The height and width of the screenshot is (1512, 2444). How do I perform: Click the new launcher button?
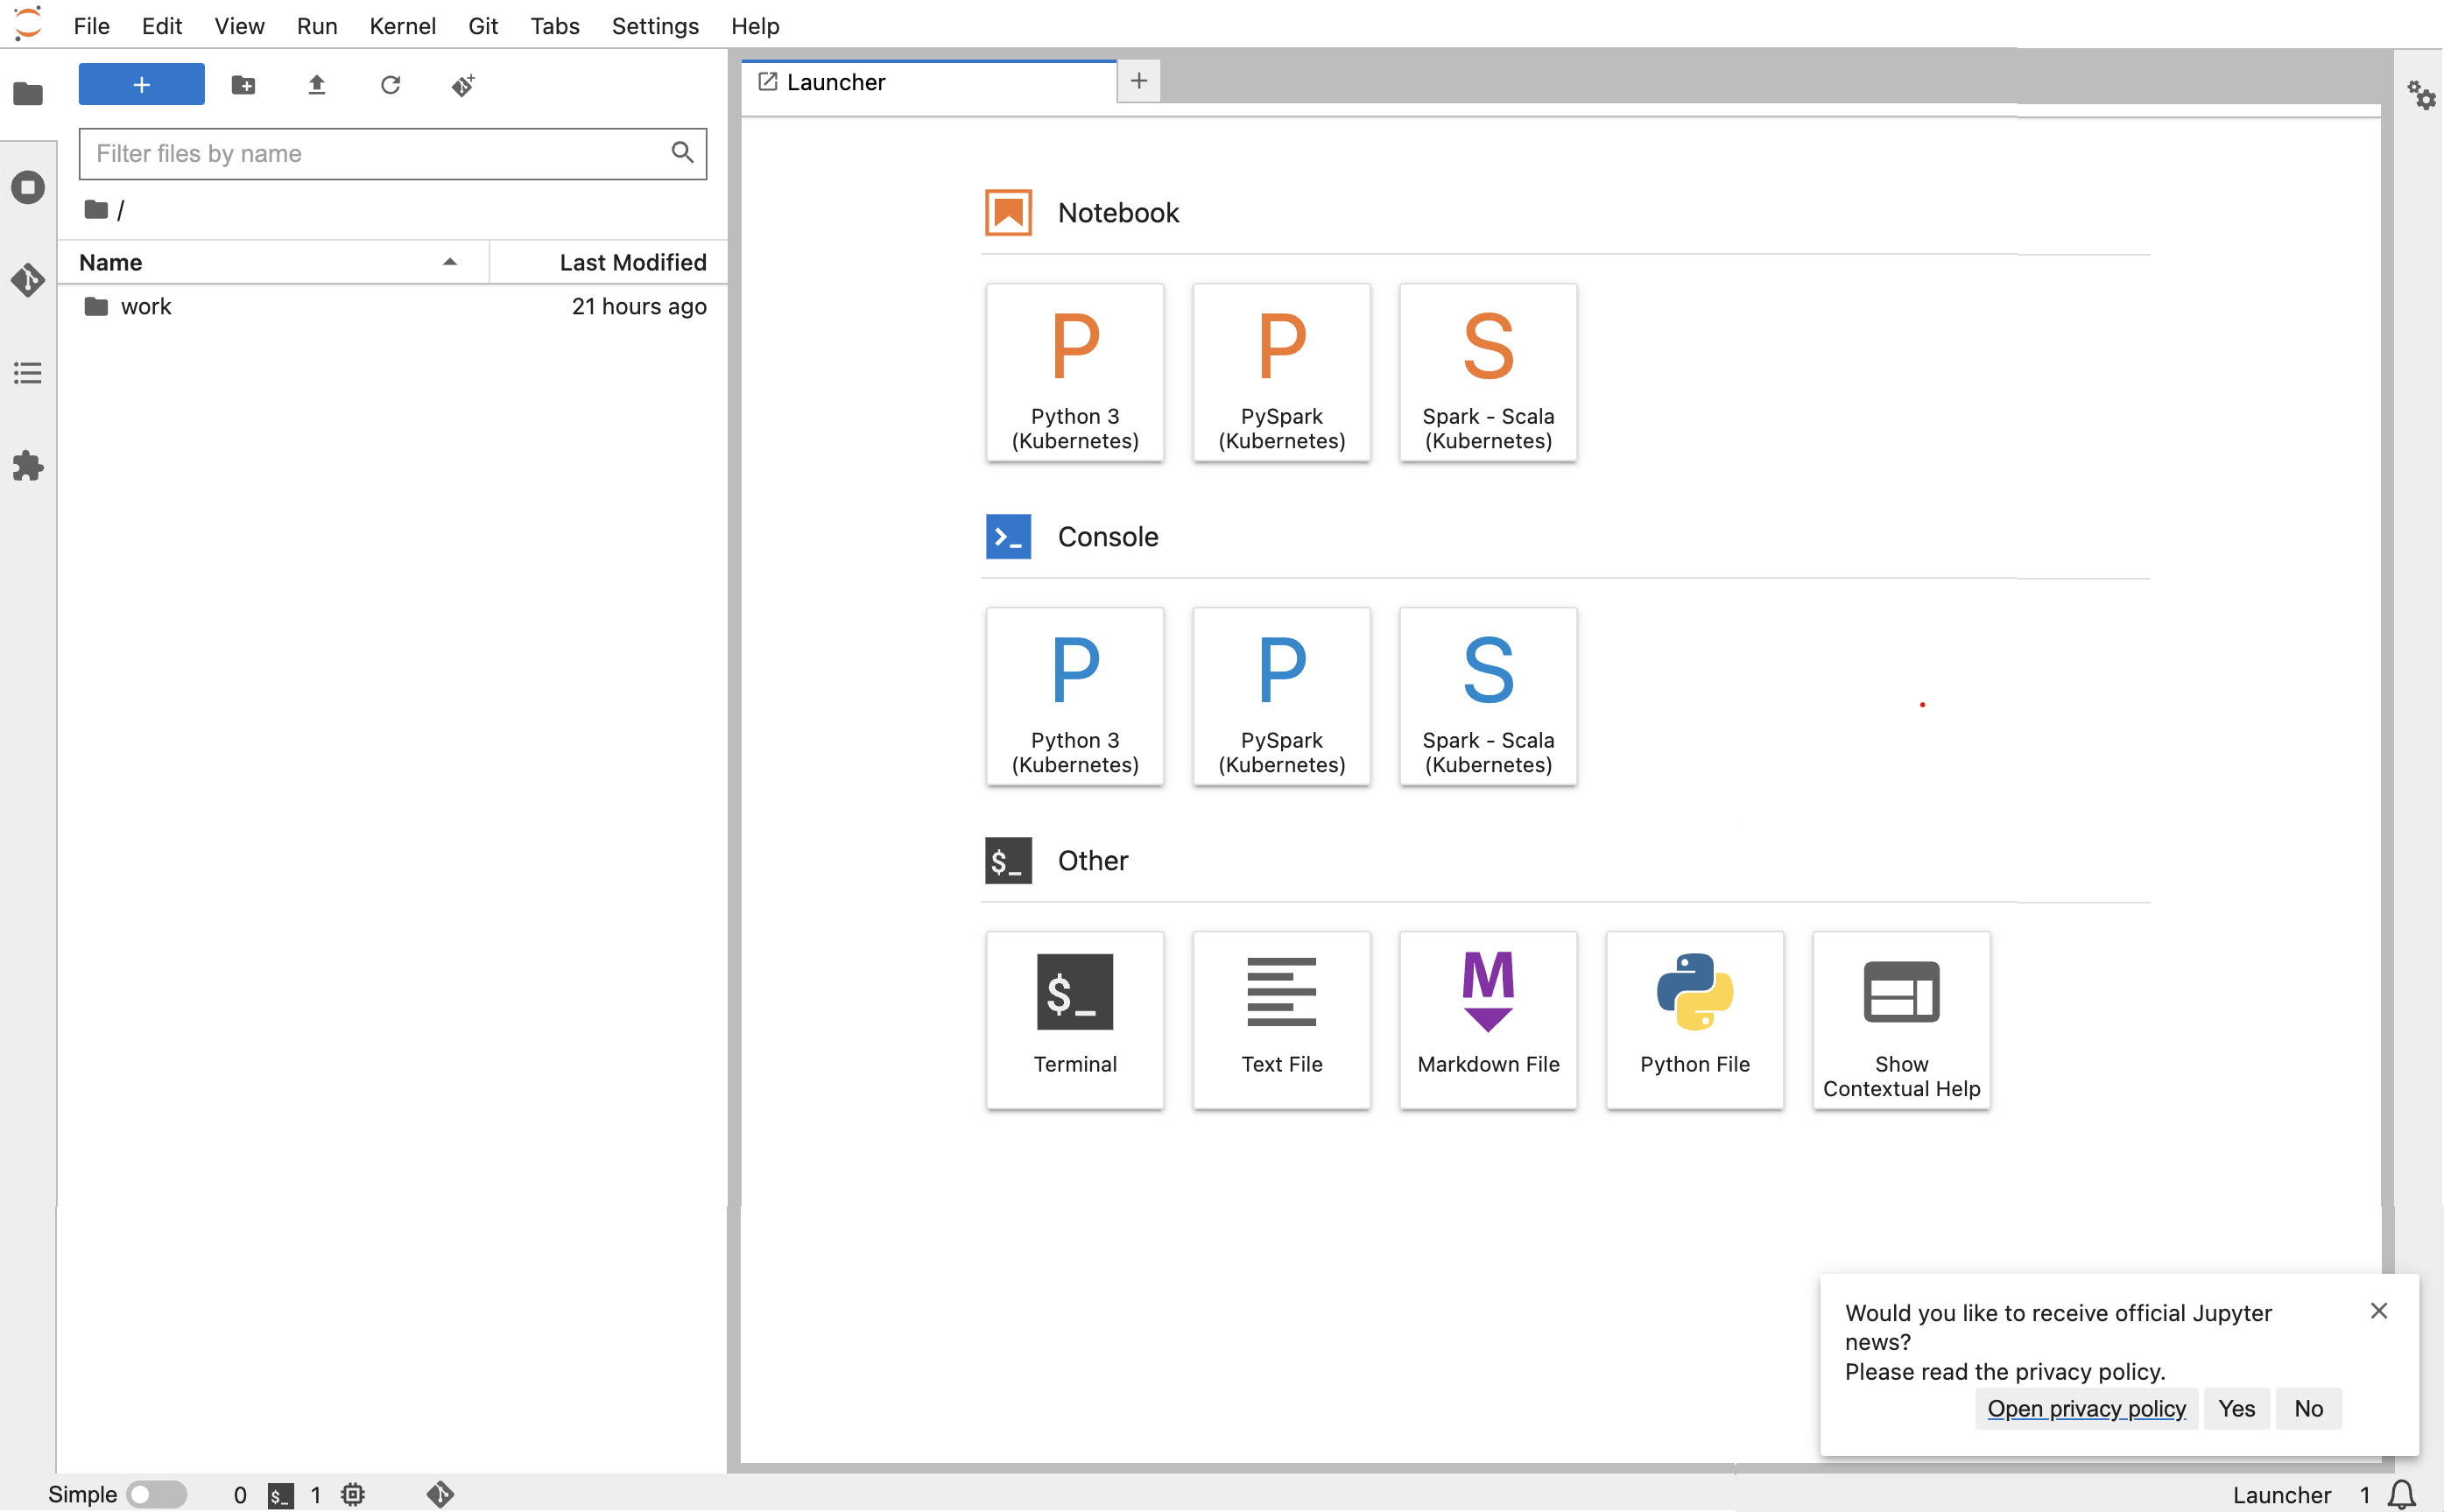click(x=141, y=82)
